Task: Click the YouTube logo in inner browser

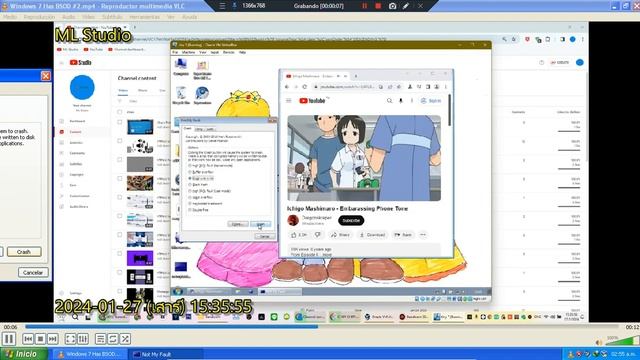Action: [312, 100]
